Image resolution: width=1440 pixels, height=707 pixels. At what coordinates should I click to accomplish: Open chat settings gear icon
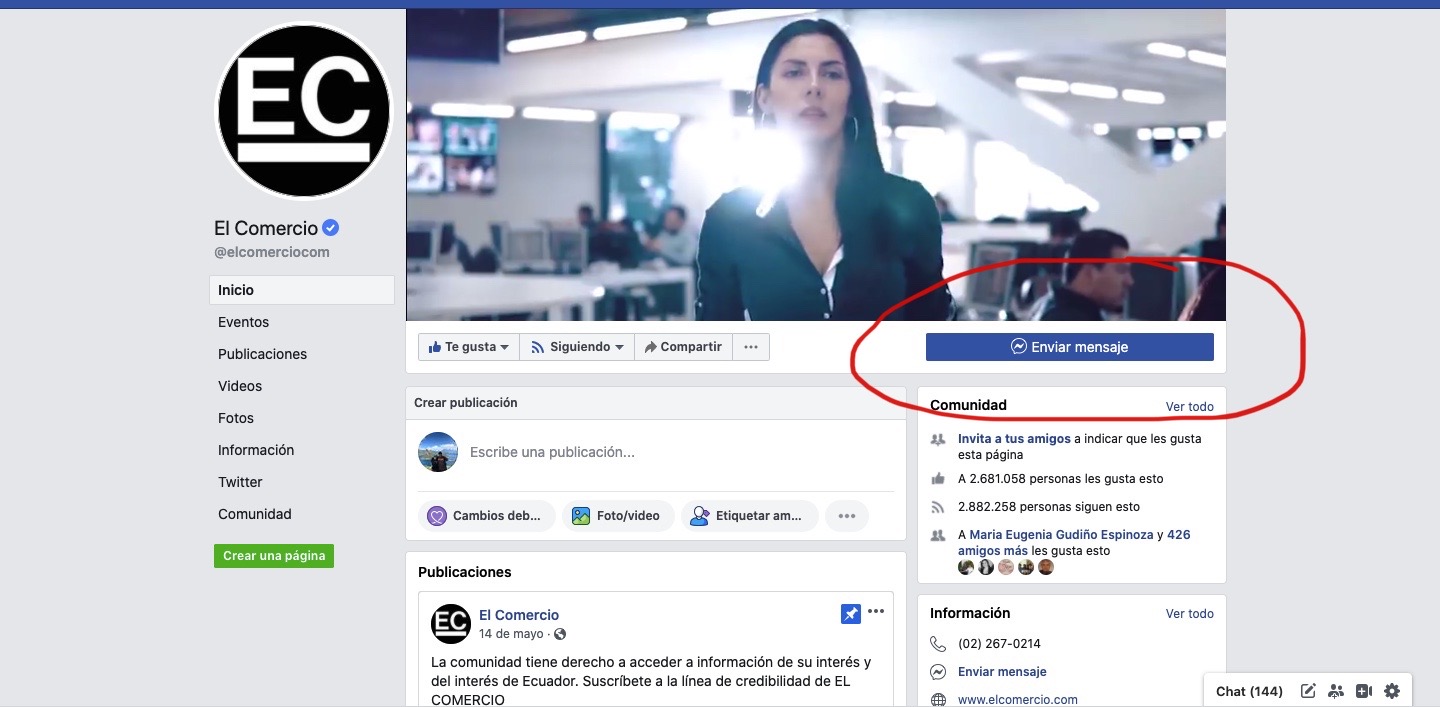(1392, 691)
